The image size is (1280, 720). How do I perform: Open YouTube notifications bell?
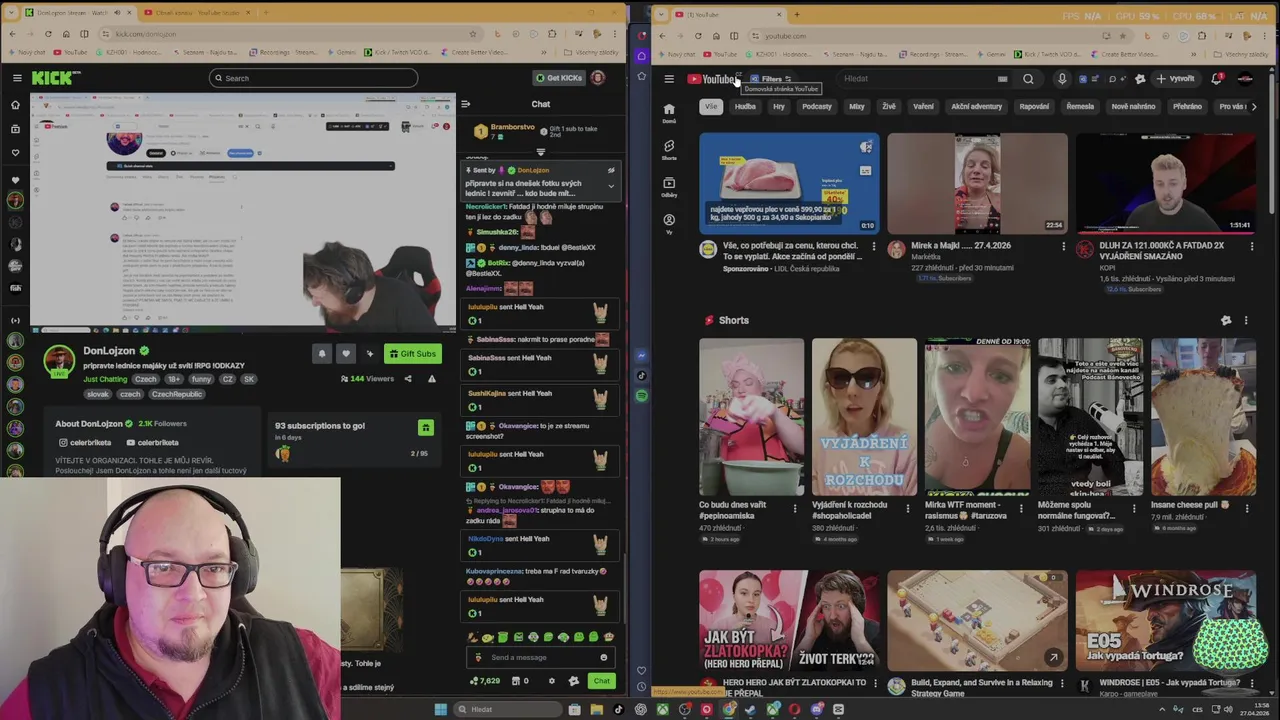click(1217, 79)
